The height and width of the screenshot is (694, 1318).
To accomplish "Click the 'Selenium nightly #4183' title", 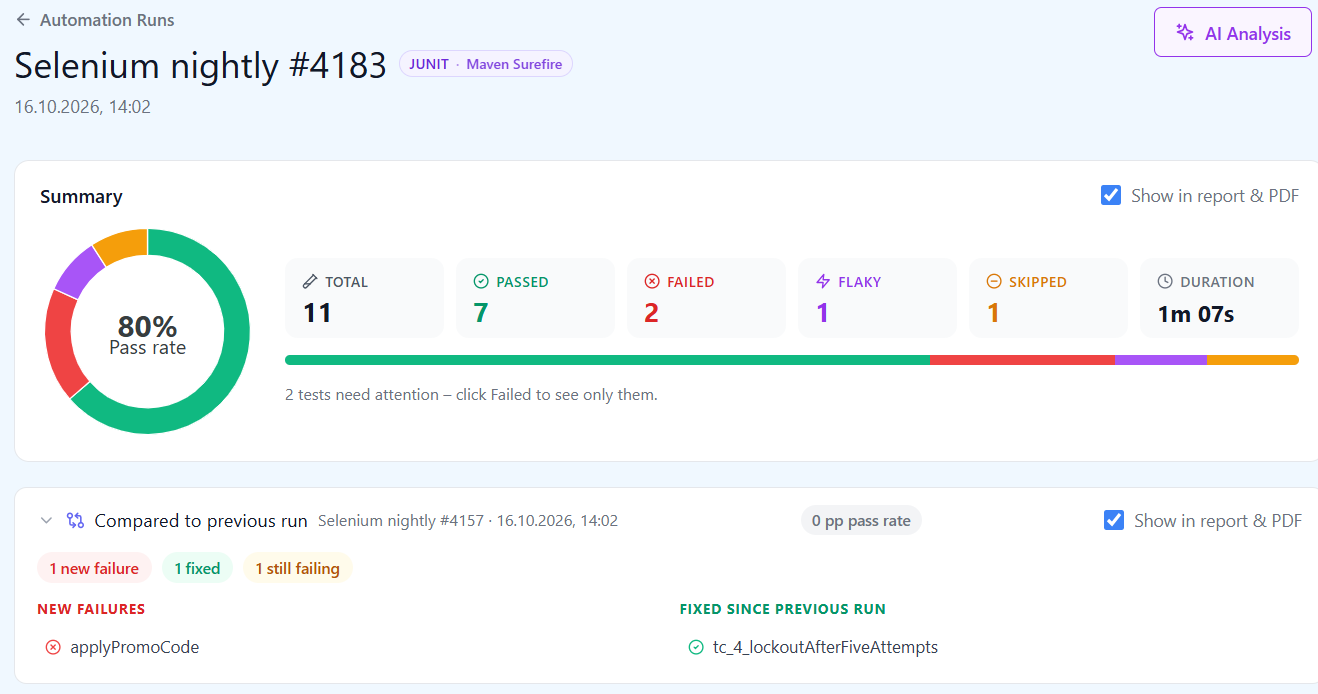I will [x=200, y=65].
